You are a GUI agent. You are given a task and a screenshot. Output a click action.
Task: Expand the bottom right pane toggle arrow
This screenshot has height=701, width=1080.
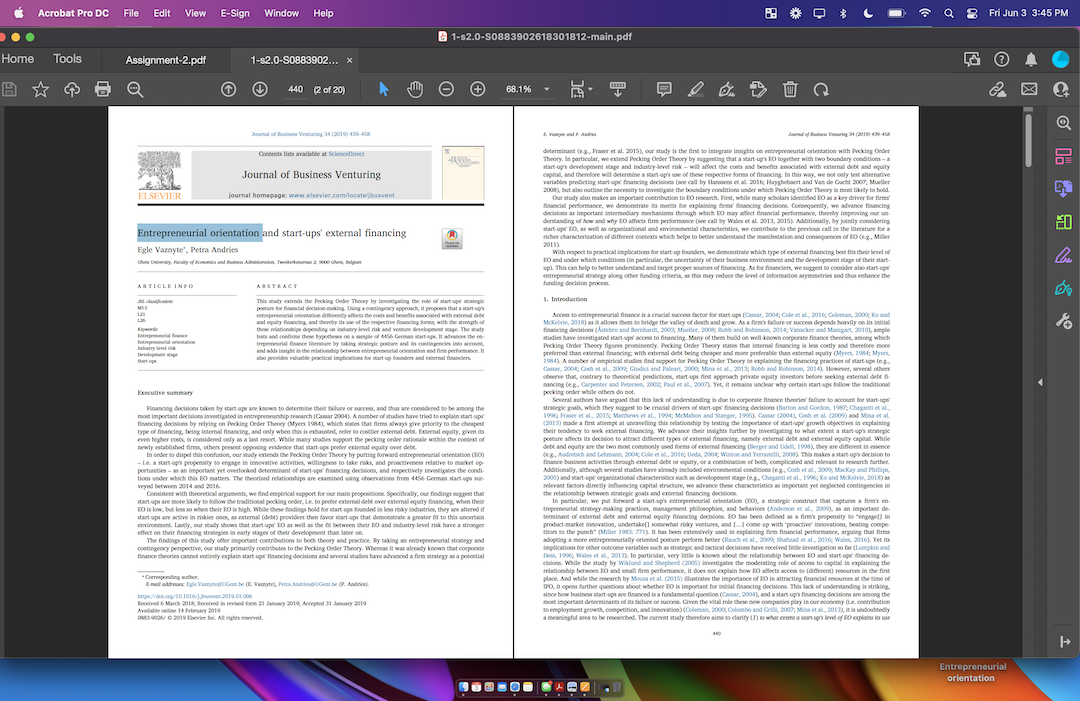(1065, 642)
